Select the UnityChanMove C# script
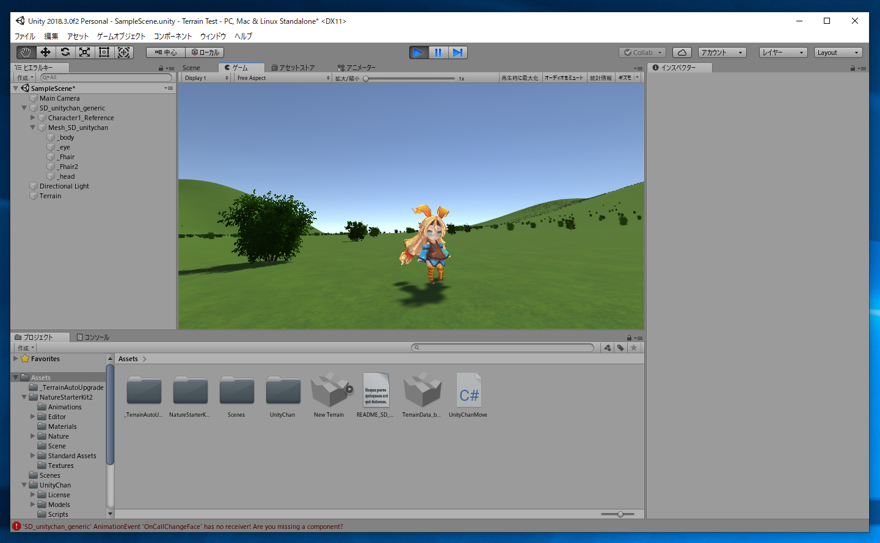The height and width of the screenshot is (543, 880). click(x=468, y=395)
